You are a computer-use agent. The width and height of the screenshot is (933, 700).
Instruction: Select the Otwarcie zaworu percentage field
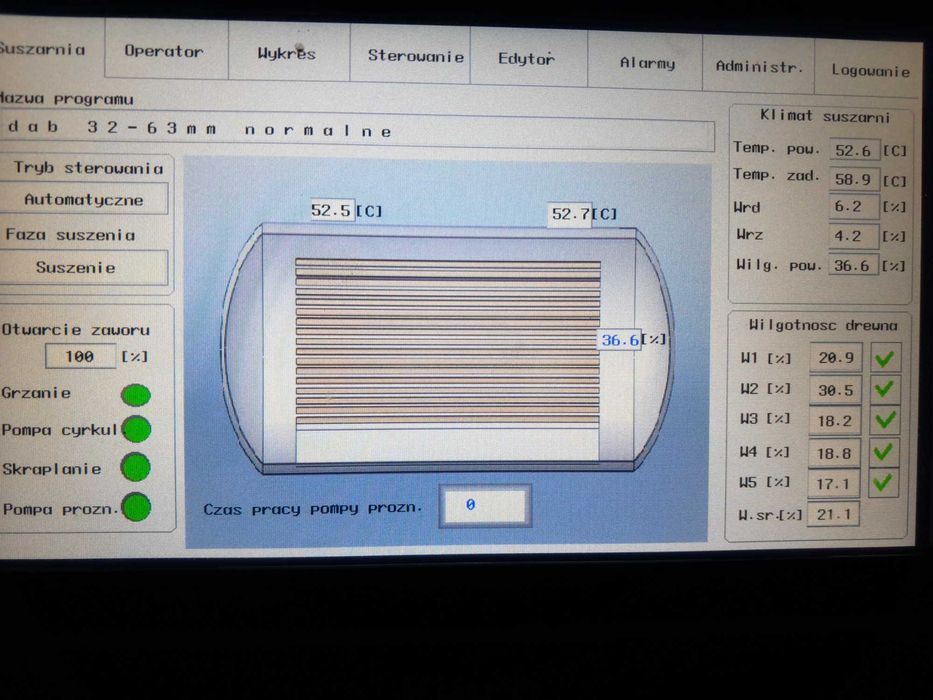[x=80, y=356]
